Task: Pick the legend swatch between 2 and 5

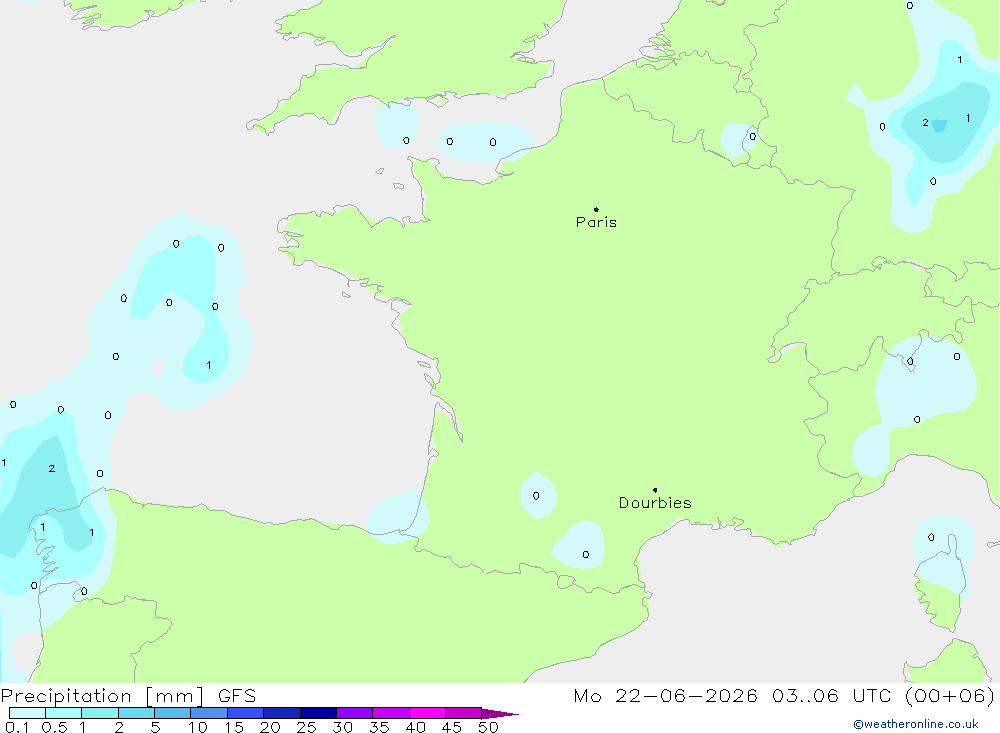Action: click(136, 713)
